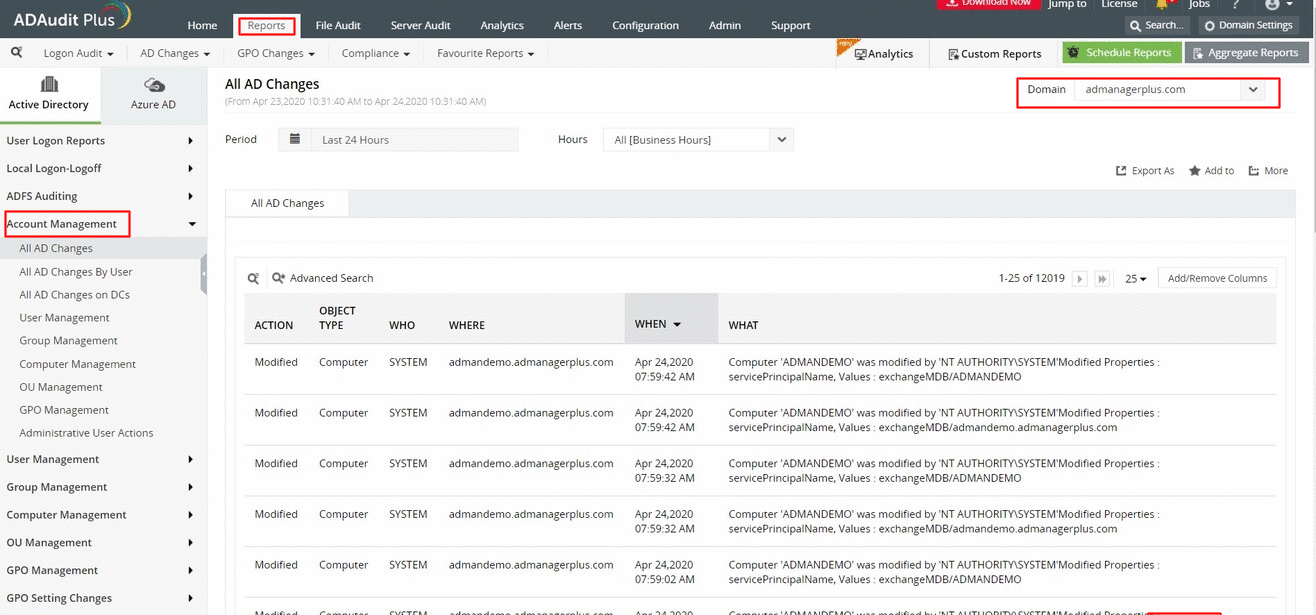This screenshot has width=1316, height=615.
Task: Open the Export As options
Action: pyautogui.click(x=1144, y=170)
